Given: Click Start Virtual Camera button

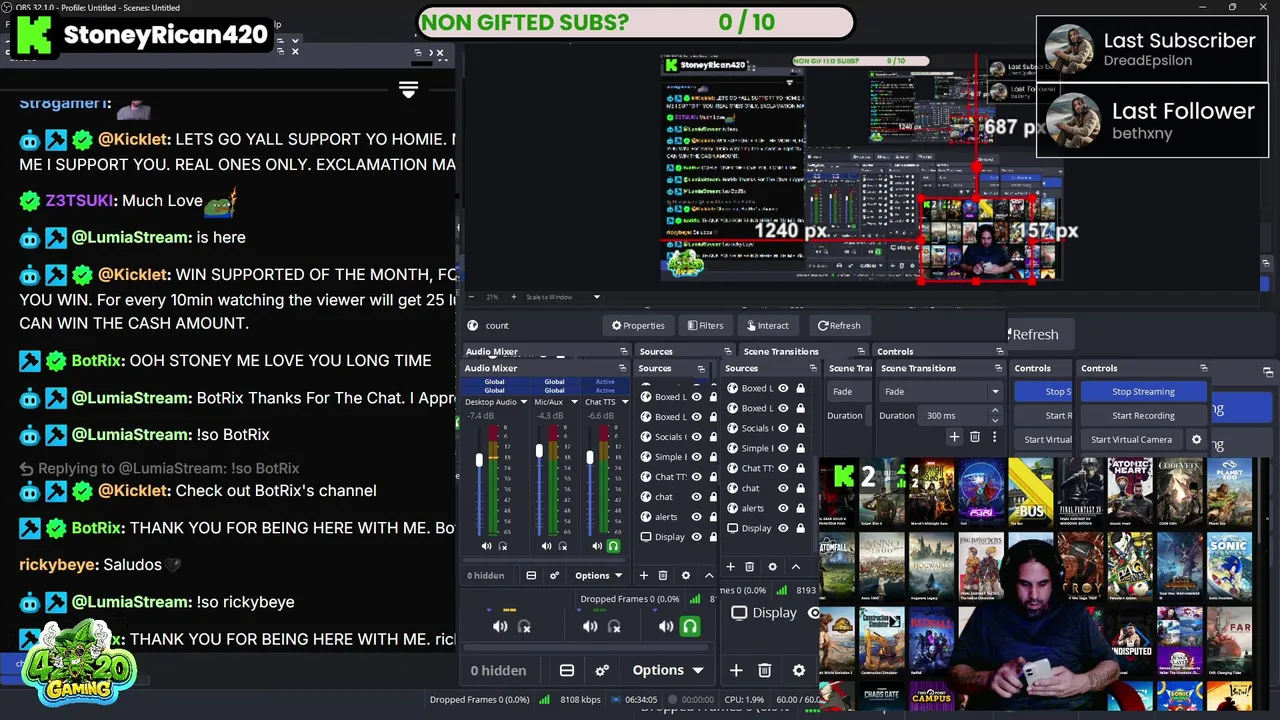Looking at the screenshot, I should click(1131, 439).
